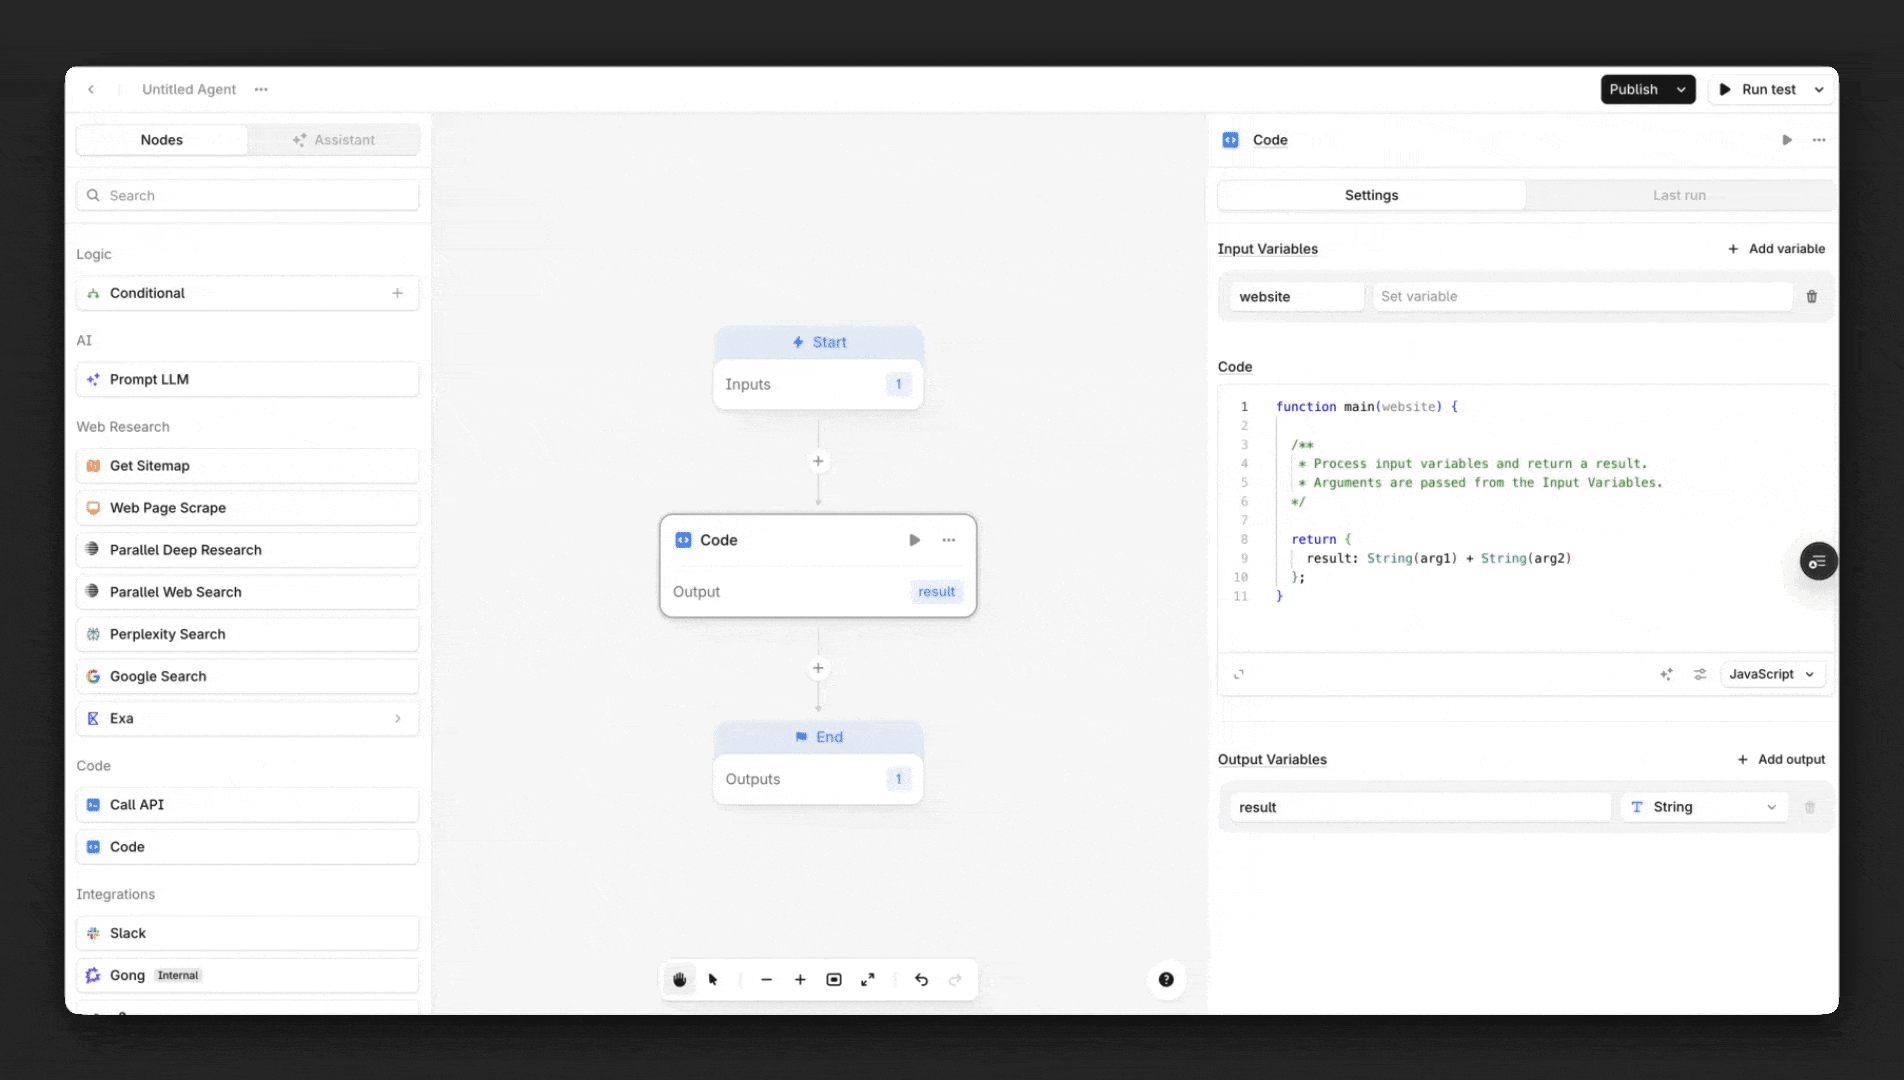Click the Parallel Deep Research node icon

click(93, 550)
